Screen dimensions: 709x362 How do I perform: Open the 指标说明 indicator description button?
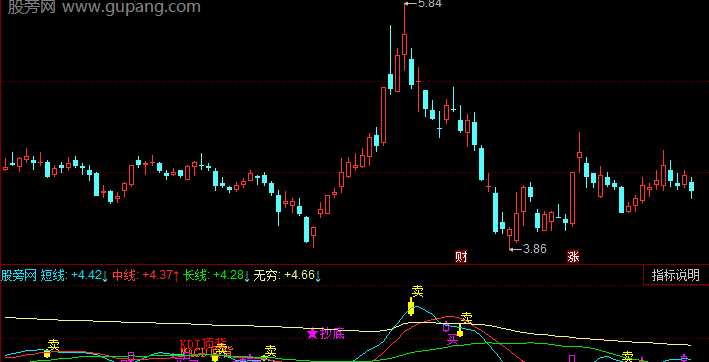pyautogui.click(x=676, y=275)
